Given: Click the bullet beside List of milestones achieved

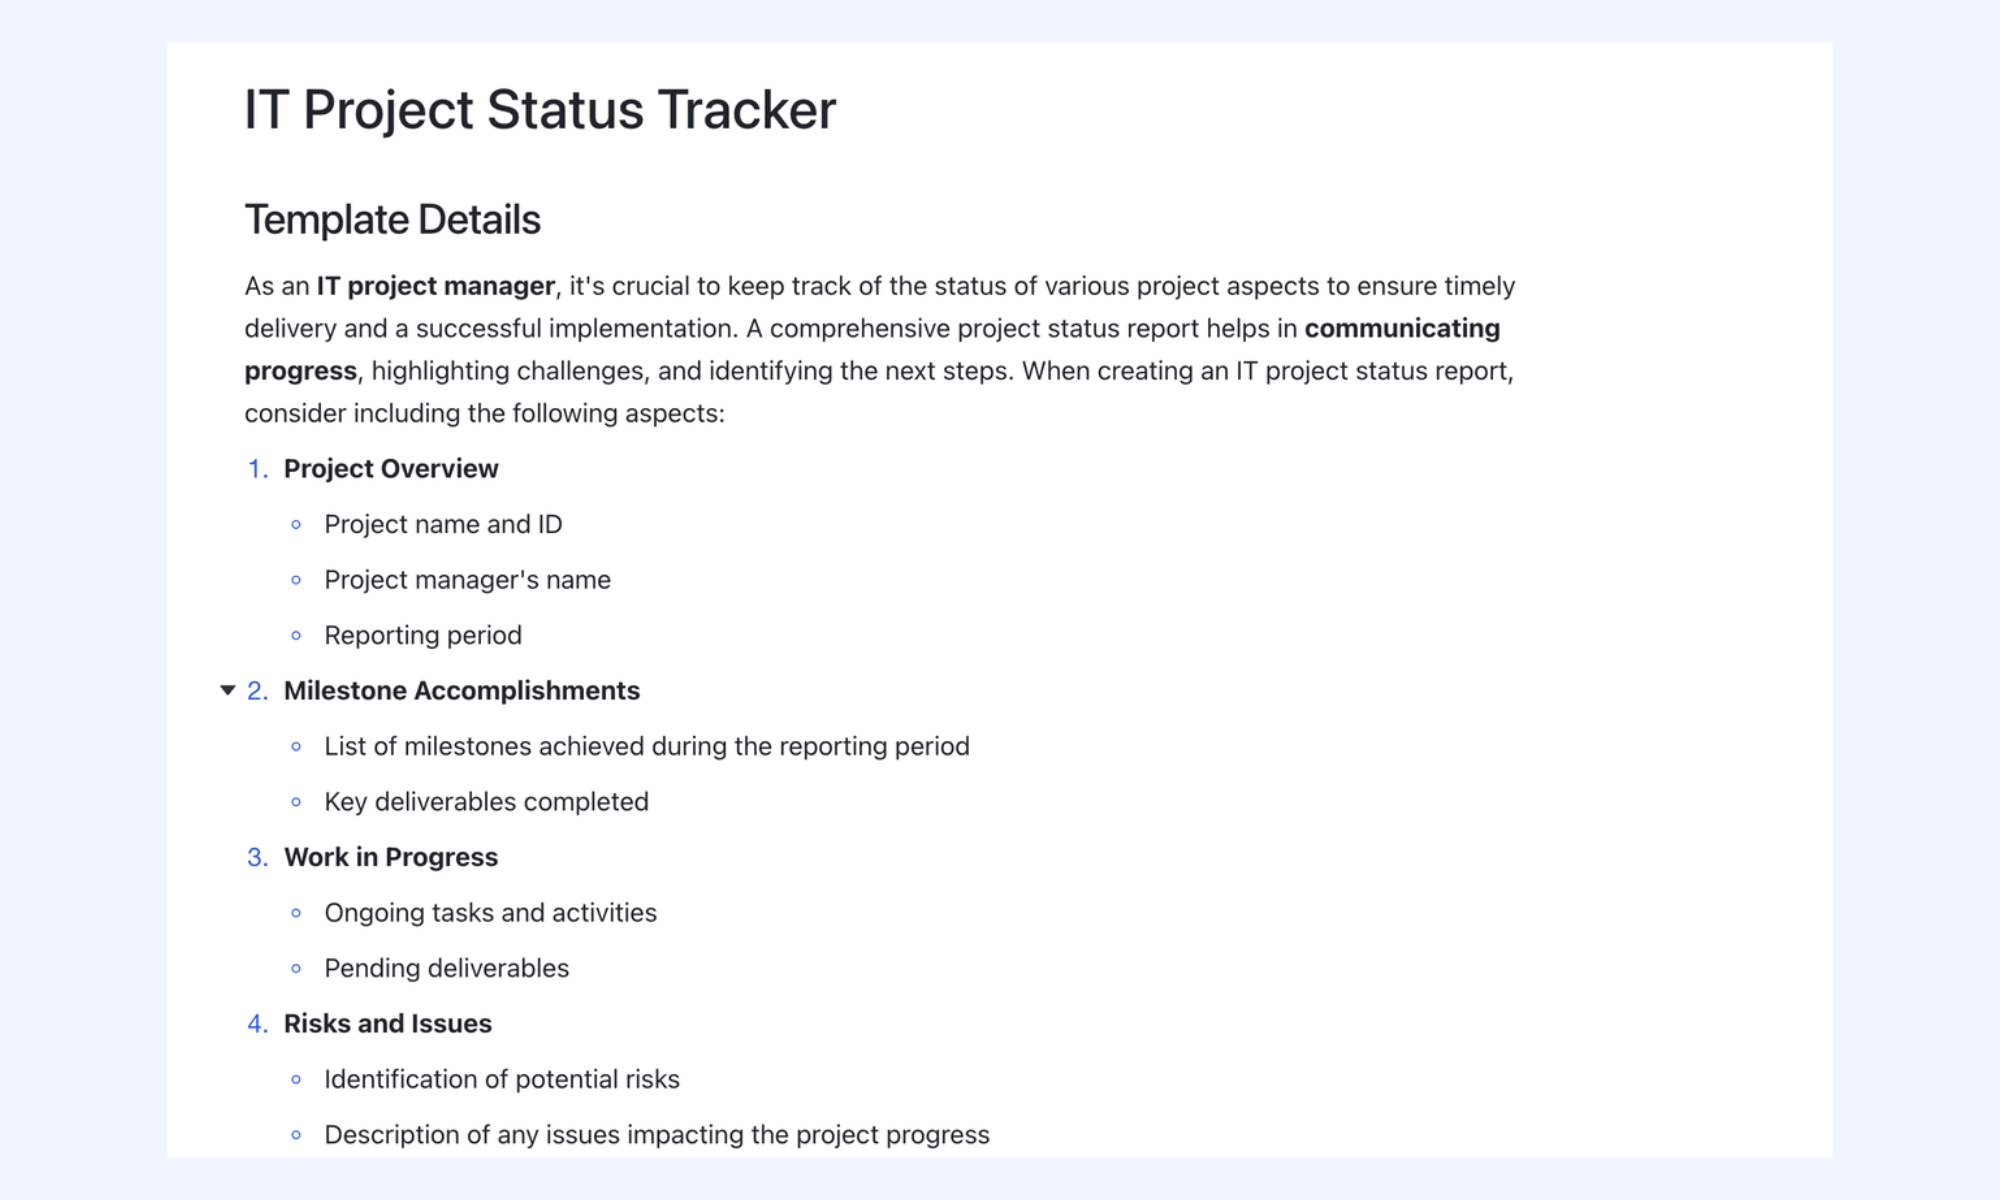Looking at the screenshot, I should tap(296, 746).
